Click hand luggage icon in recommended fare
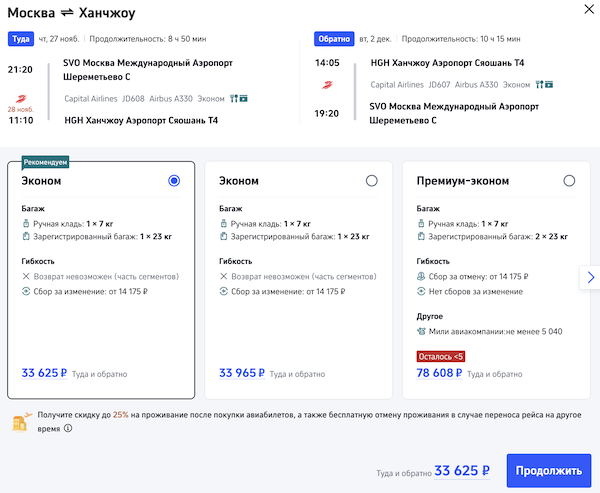 pos(26,223)
